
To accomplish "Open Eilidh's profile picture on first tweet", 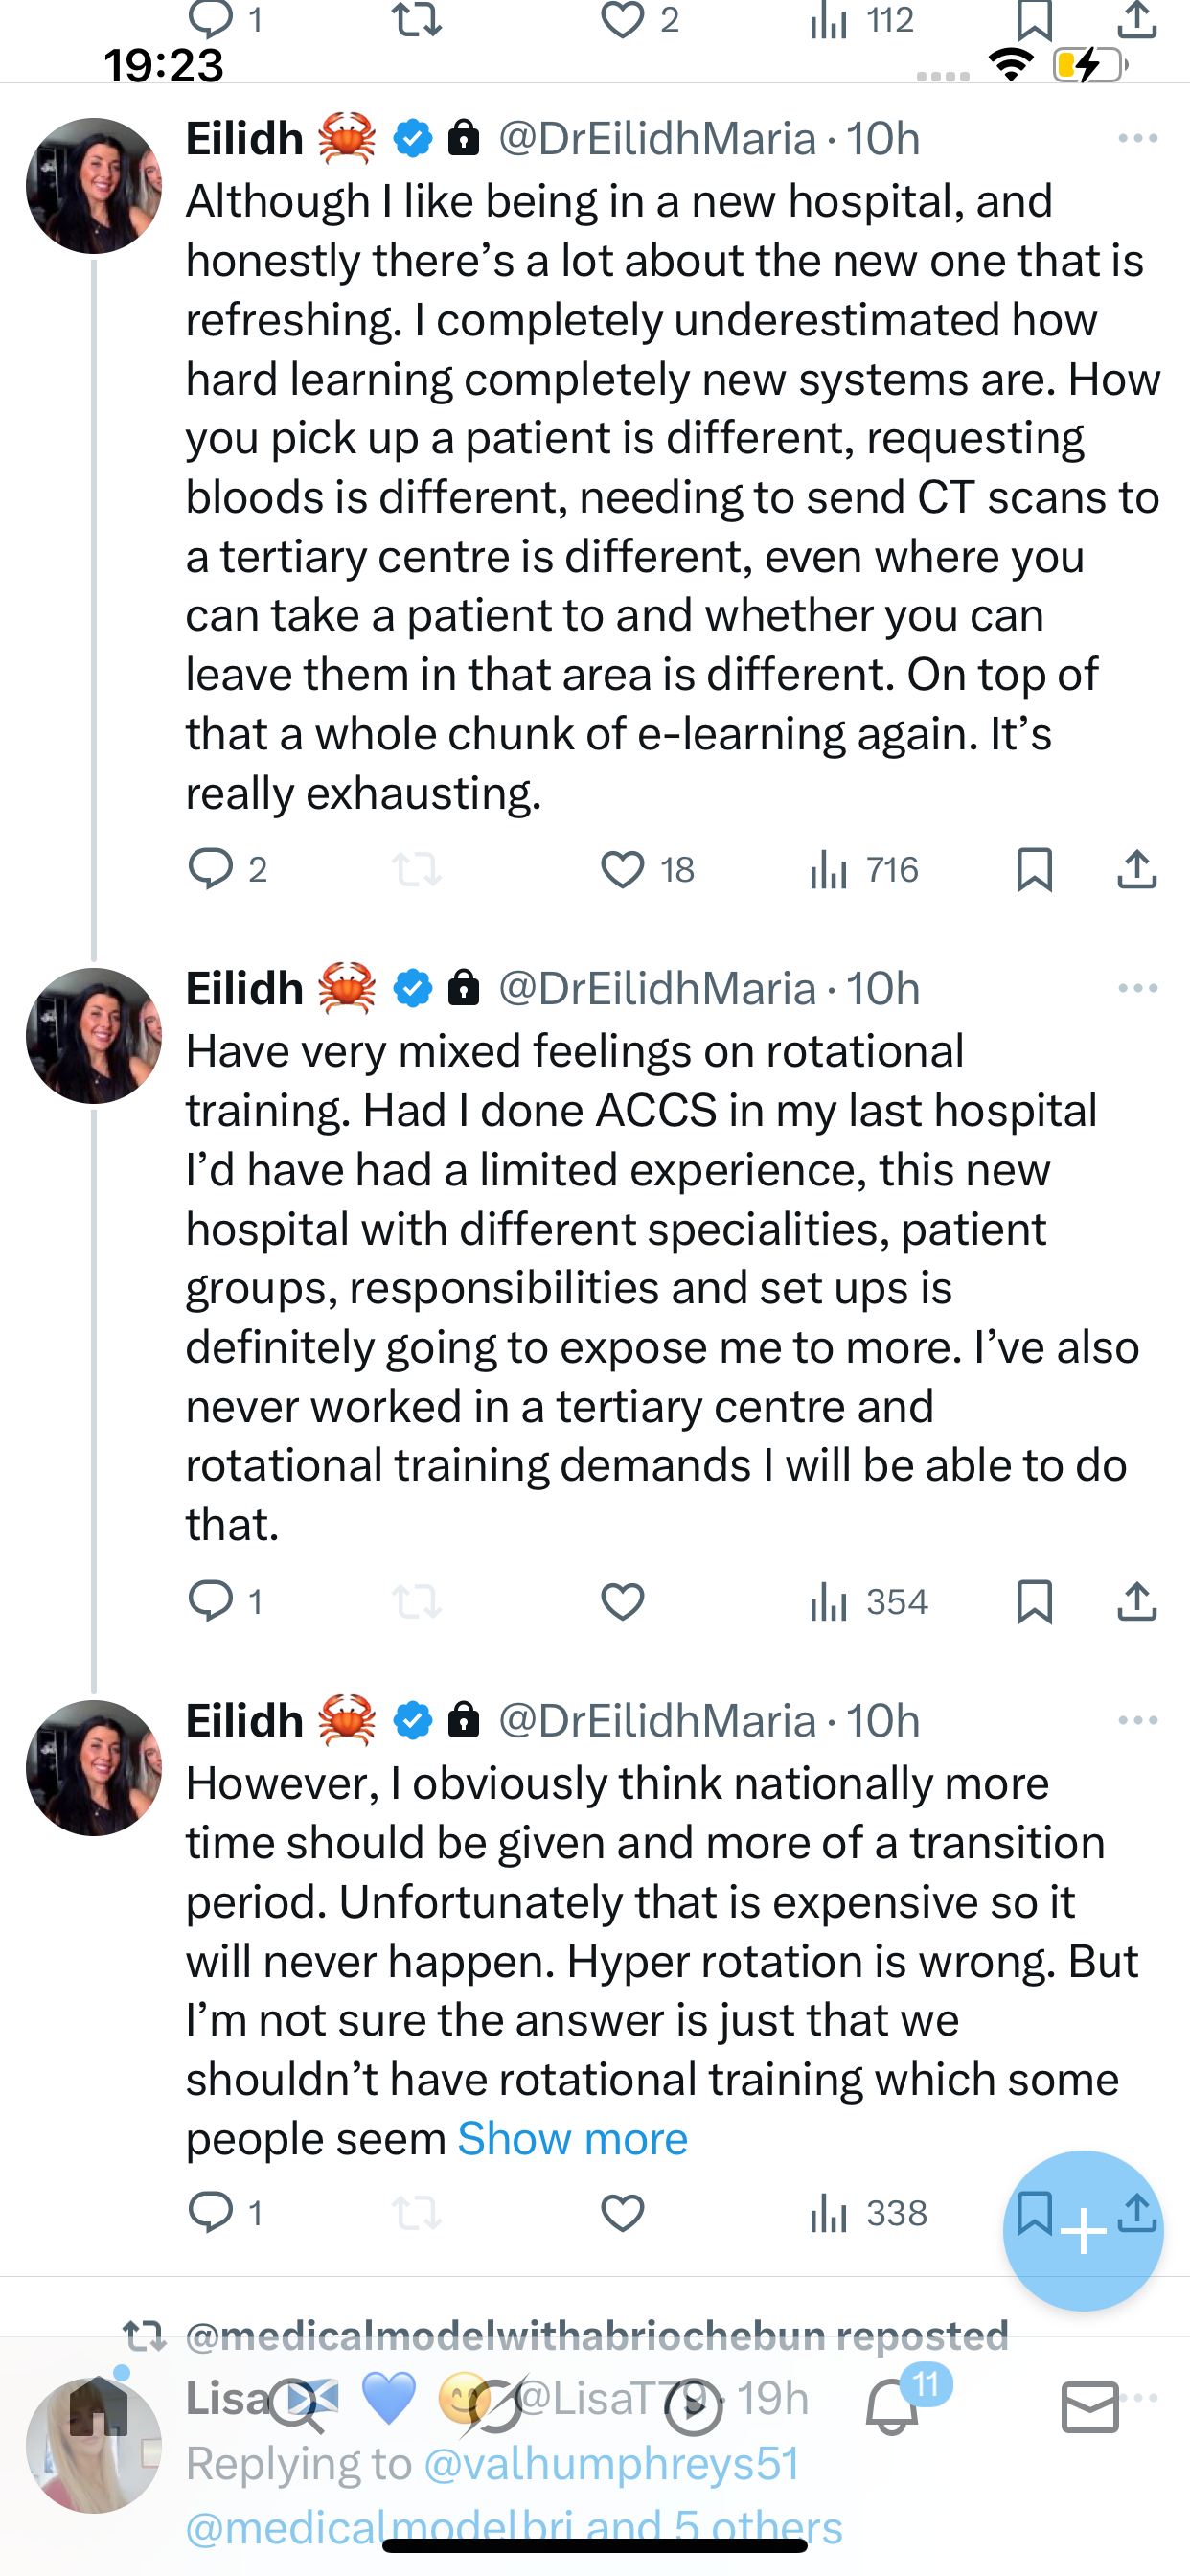I will tap(94, 186).
